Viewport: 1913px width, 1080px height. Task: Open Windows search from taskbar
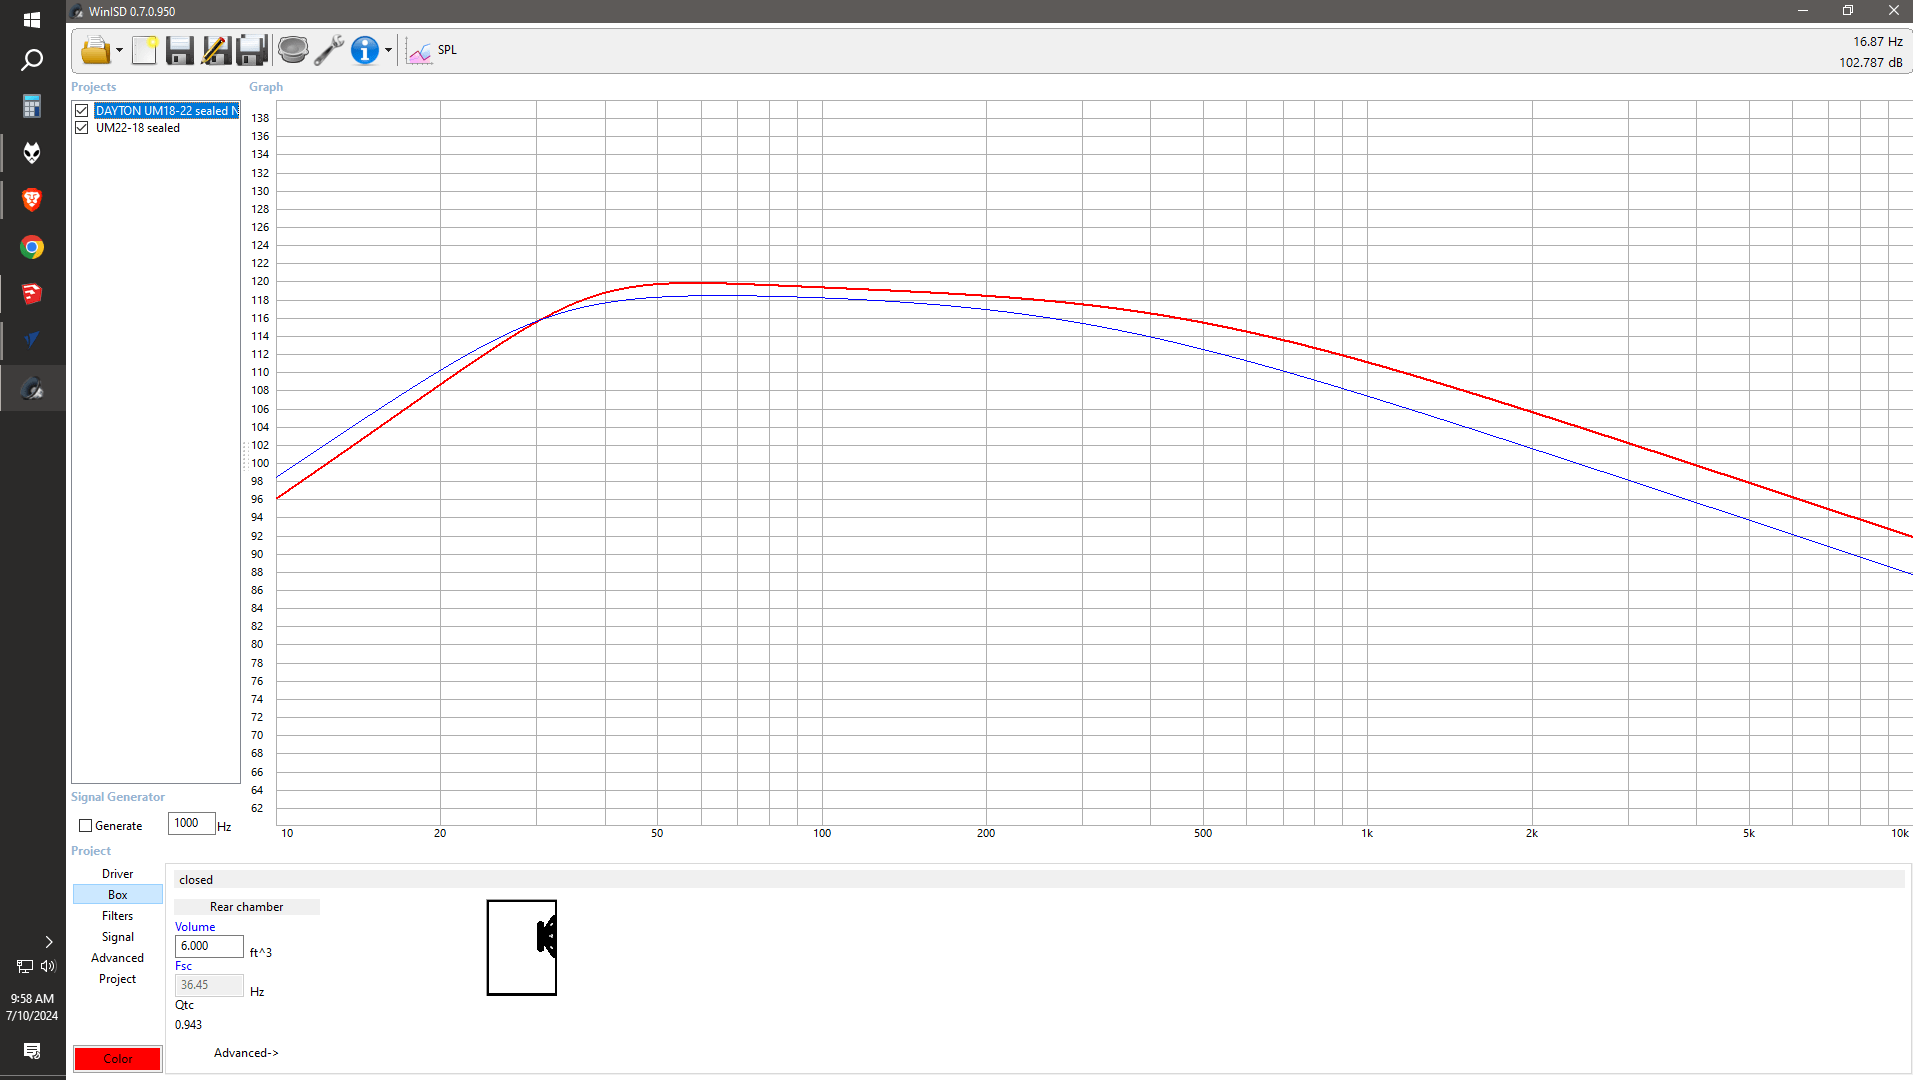[32, 60]
